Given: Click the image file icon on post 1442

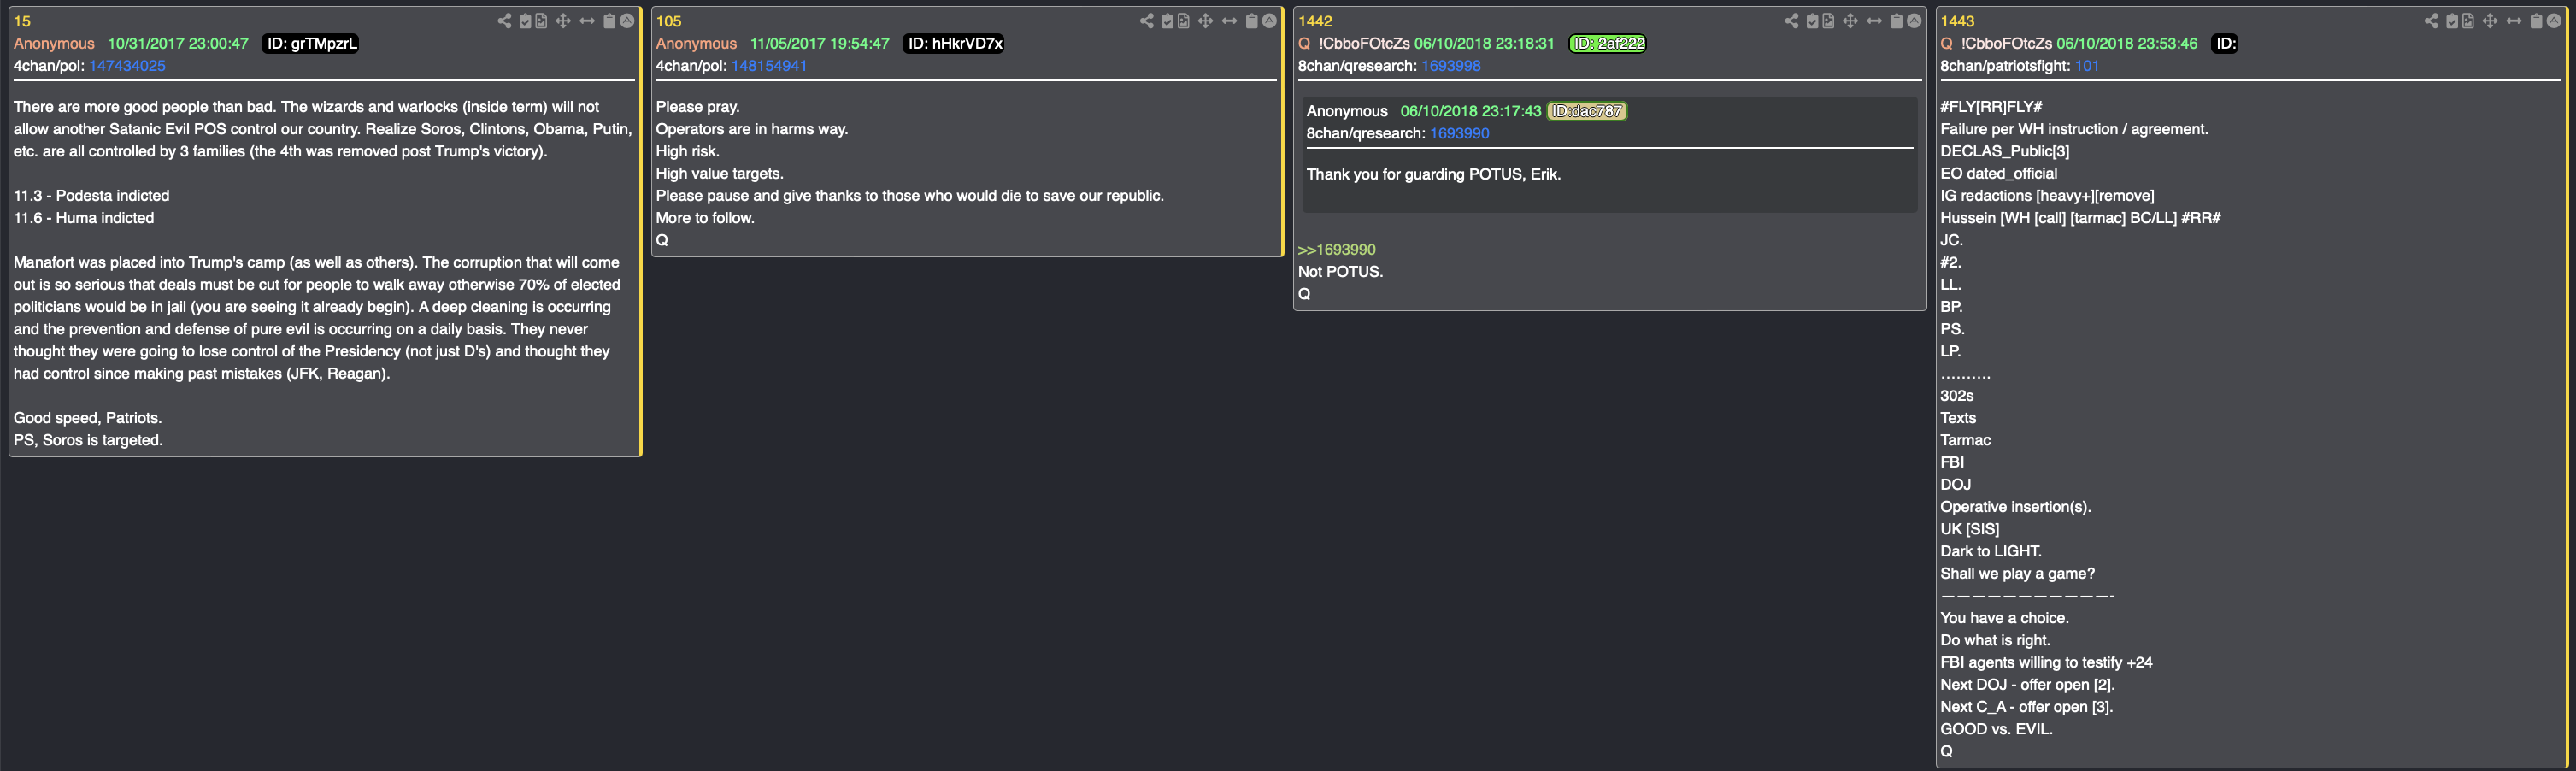Looking at the screenshot, I should coord(1828,21).
